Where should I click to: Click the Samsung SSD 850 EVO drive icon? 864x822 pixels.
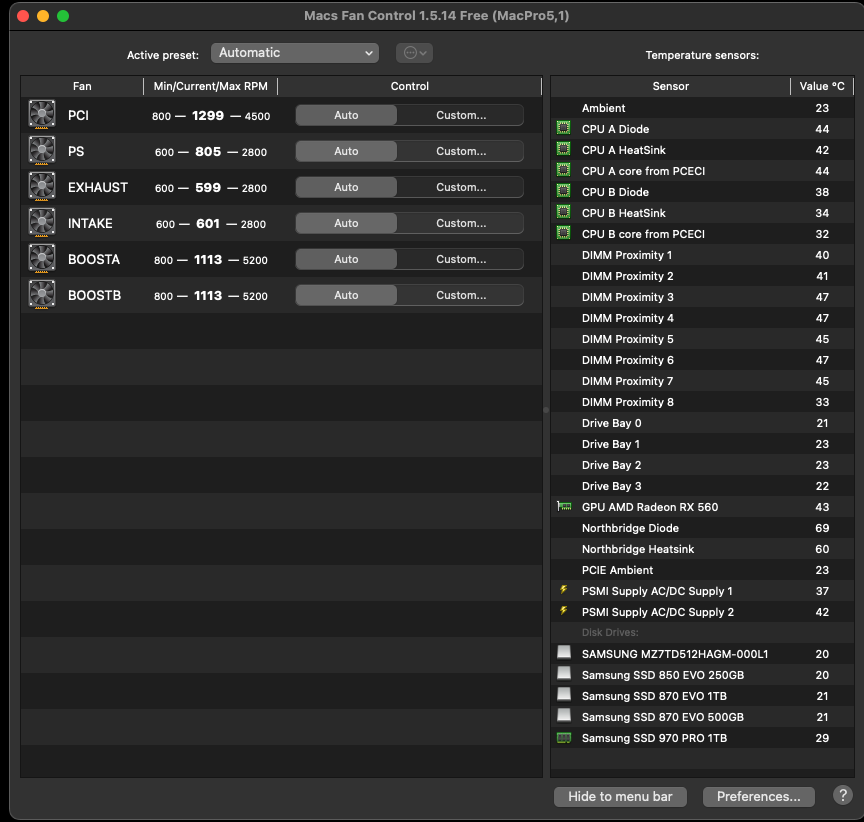click(564, 673)
